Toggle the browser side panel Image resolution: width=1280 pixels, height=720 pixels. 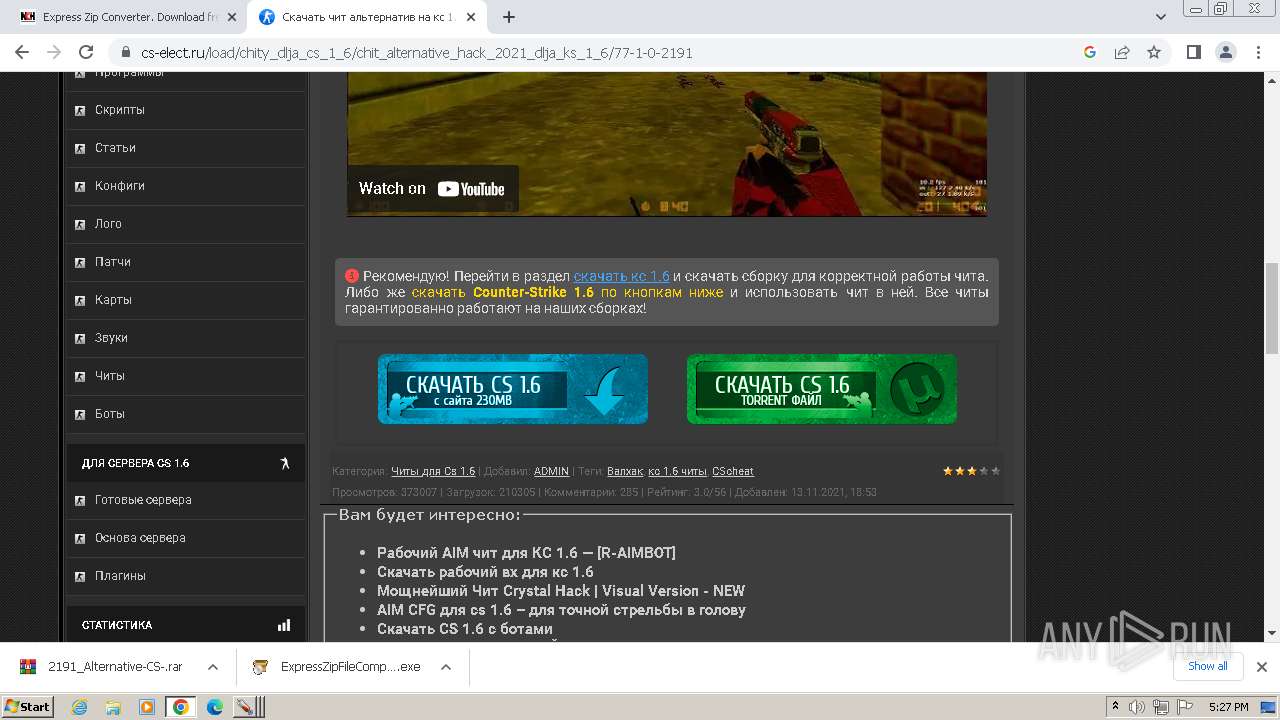point(1193,52)
